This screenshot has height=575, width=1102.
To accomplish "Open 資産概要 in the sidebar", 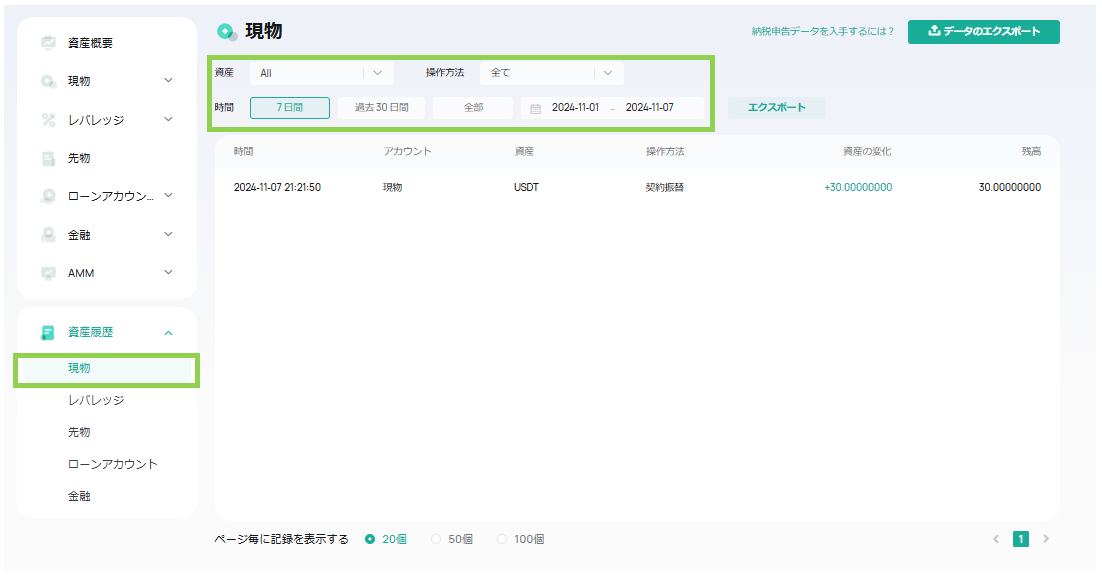I will click(x=90, y=44).
